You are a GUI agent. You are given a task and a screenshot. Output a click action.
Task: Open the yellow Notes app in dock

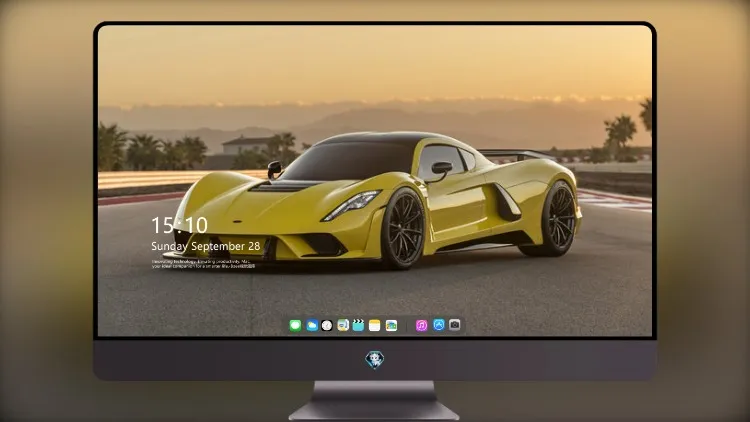[x=375, y=326]
